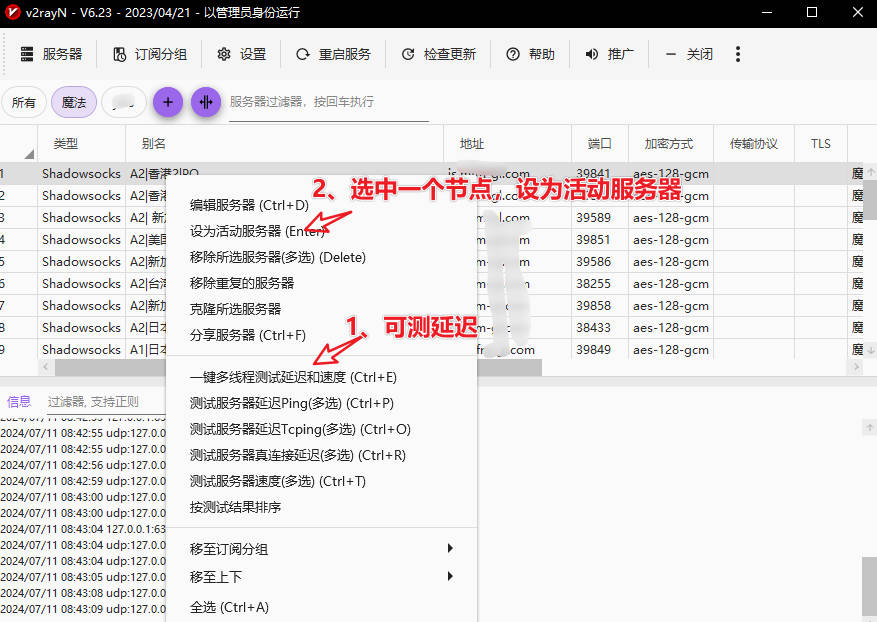Choose 测试服务器延迟Tcping(多选) (Ctrl+O)
Screen dimensions: 877x622
pyautogui.click(x=322, y=430)
